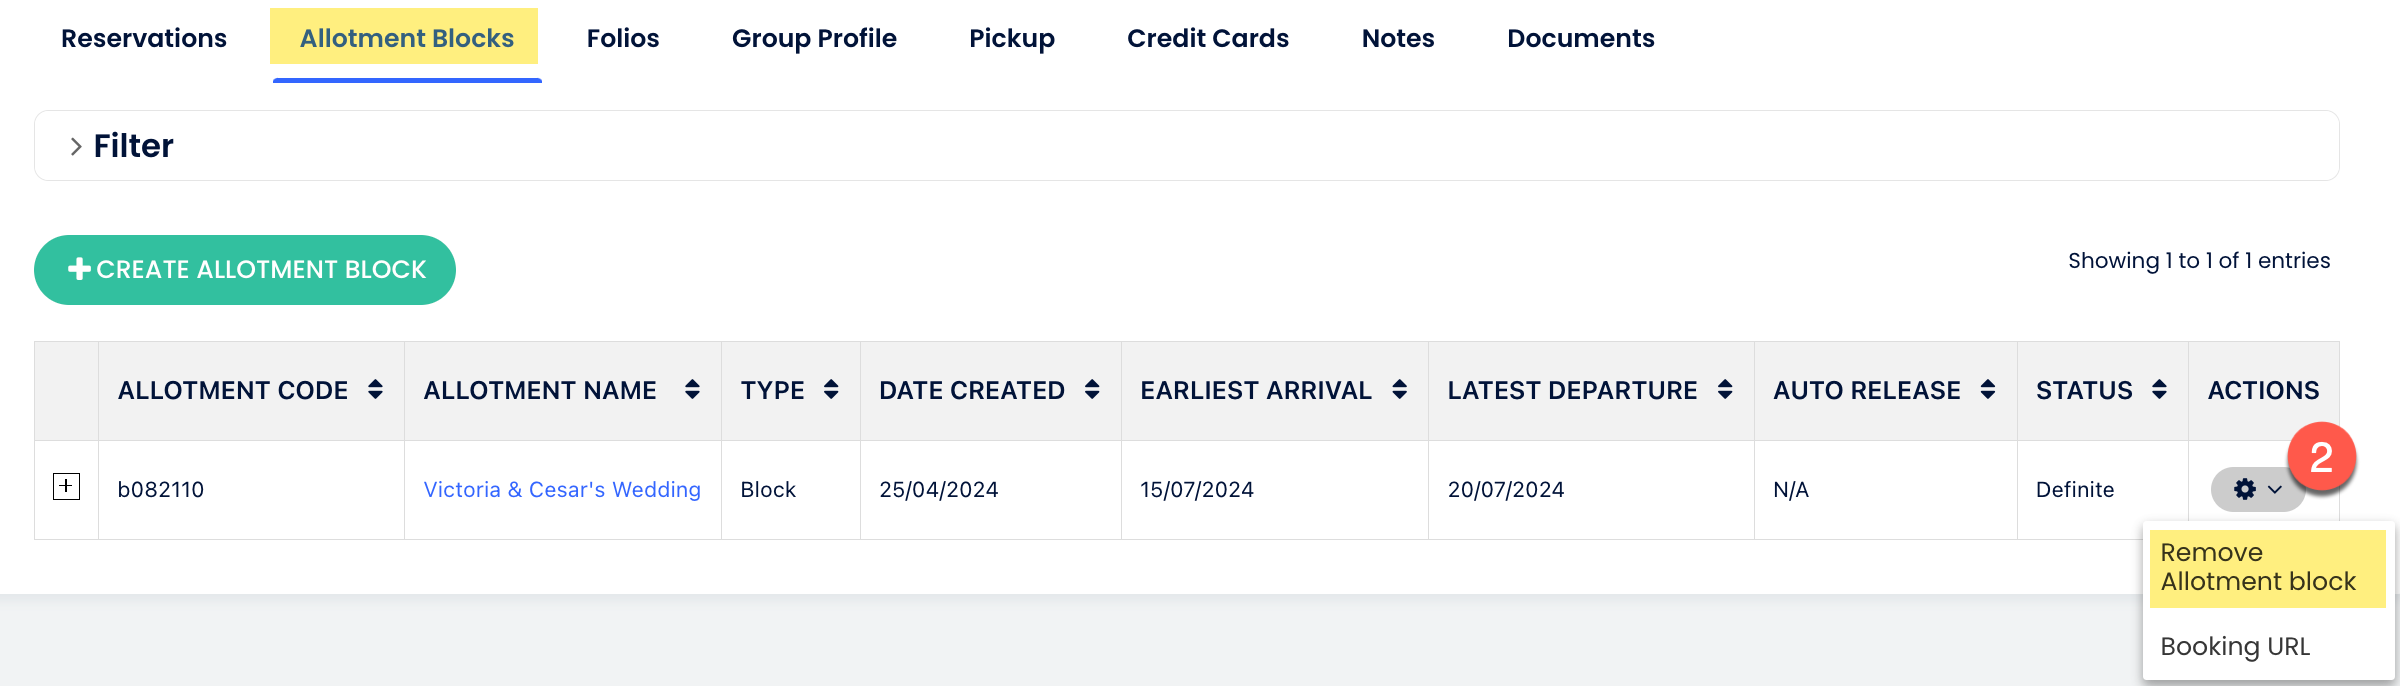Sort by Date Created column arrows
Image resolution: width=2400 pixels, height=686 pixels.
pos(1092,390)
